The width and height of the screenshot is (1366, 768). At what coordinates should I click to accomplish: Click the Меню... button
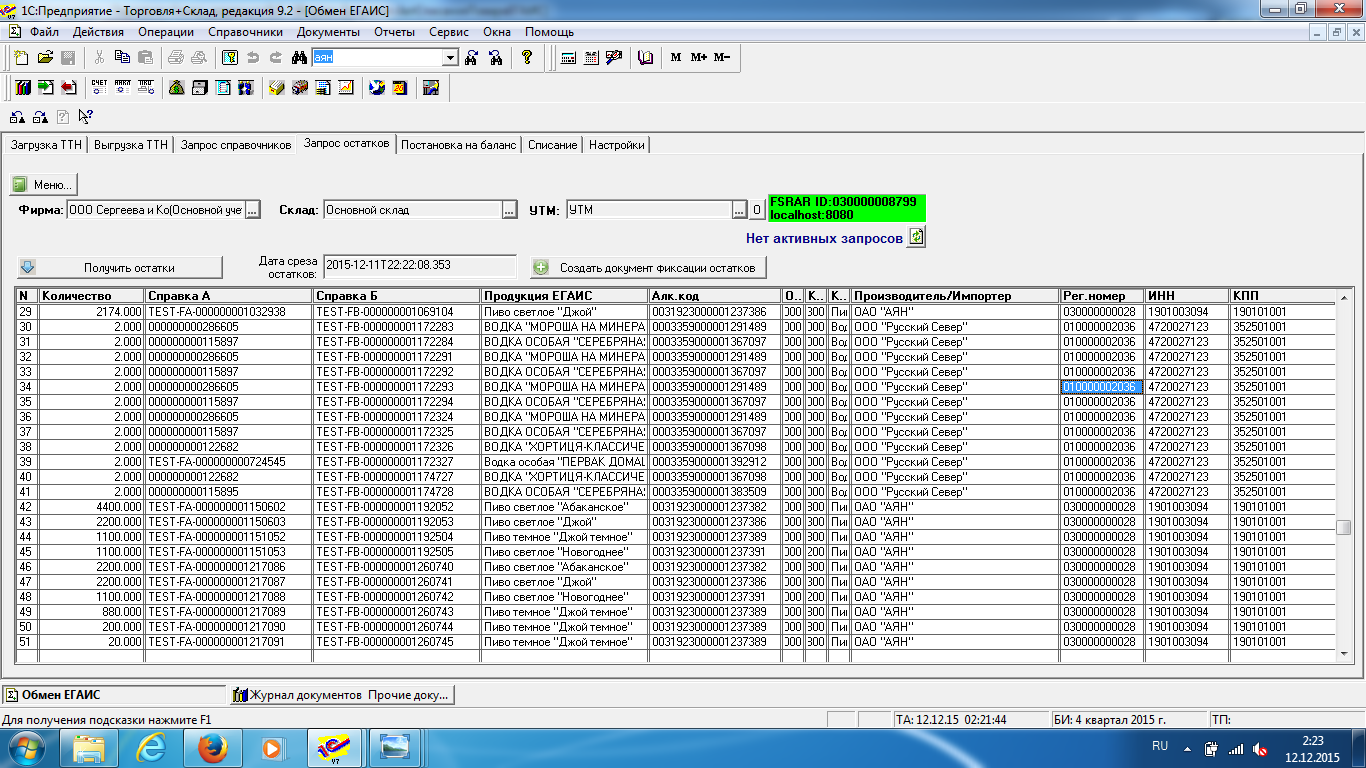click(44, 185)
